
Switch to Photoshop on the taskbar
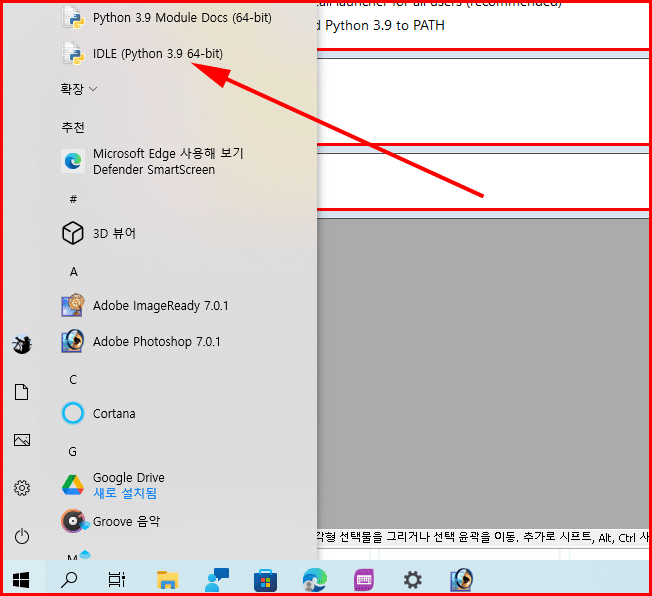(x=462, y=579)
